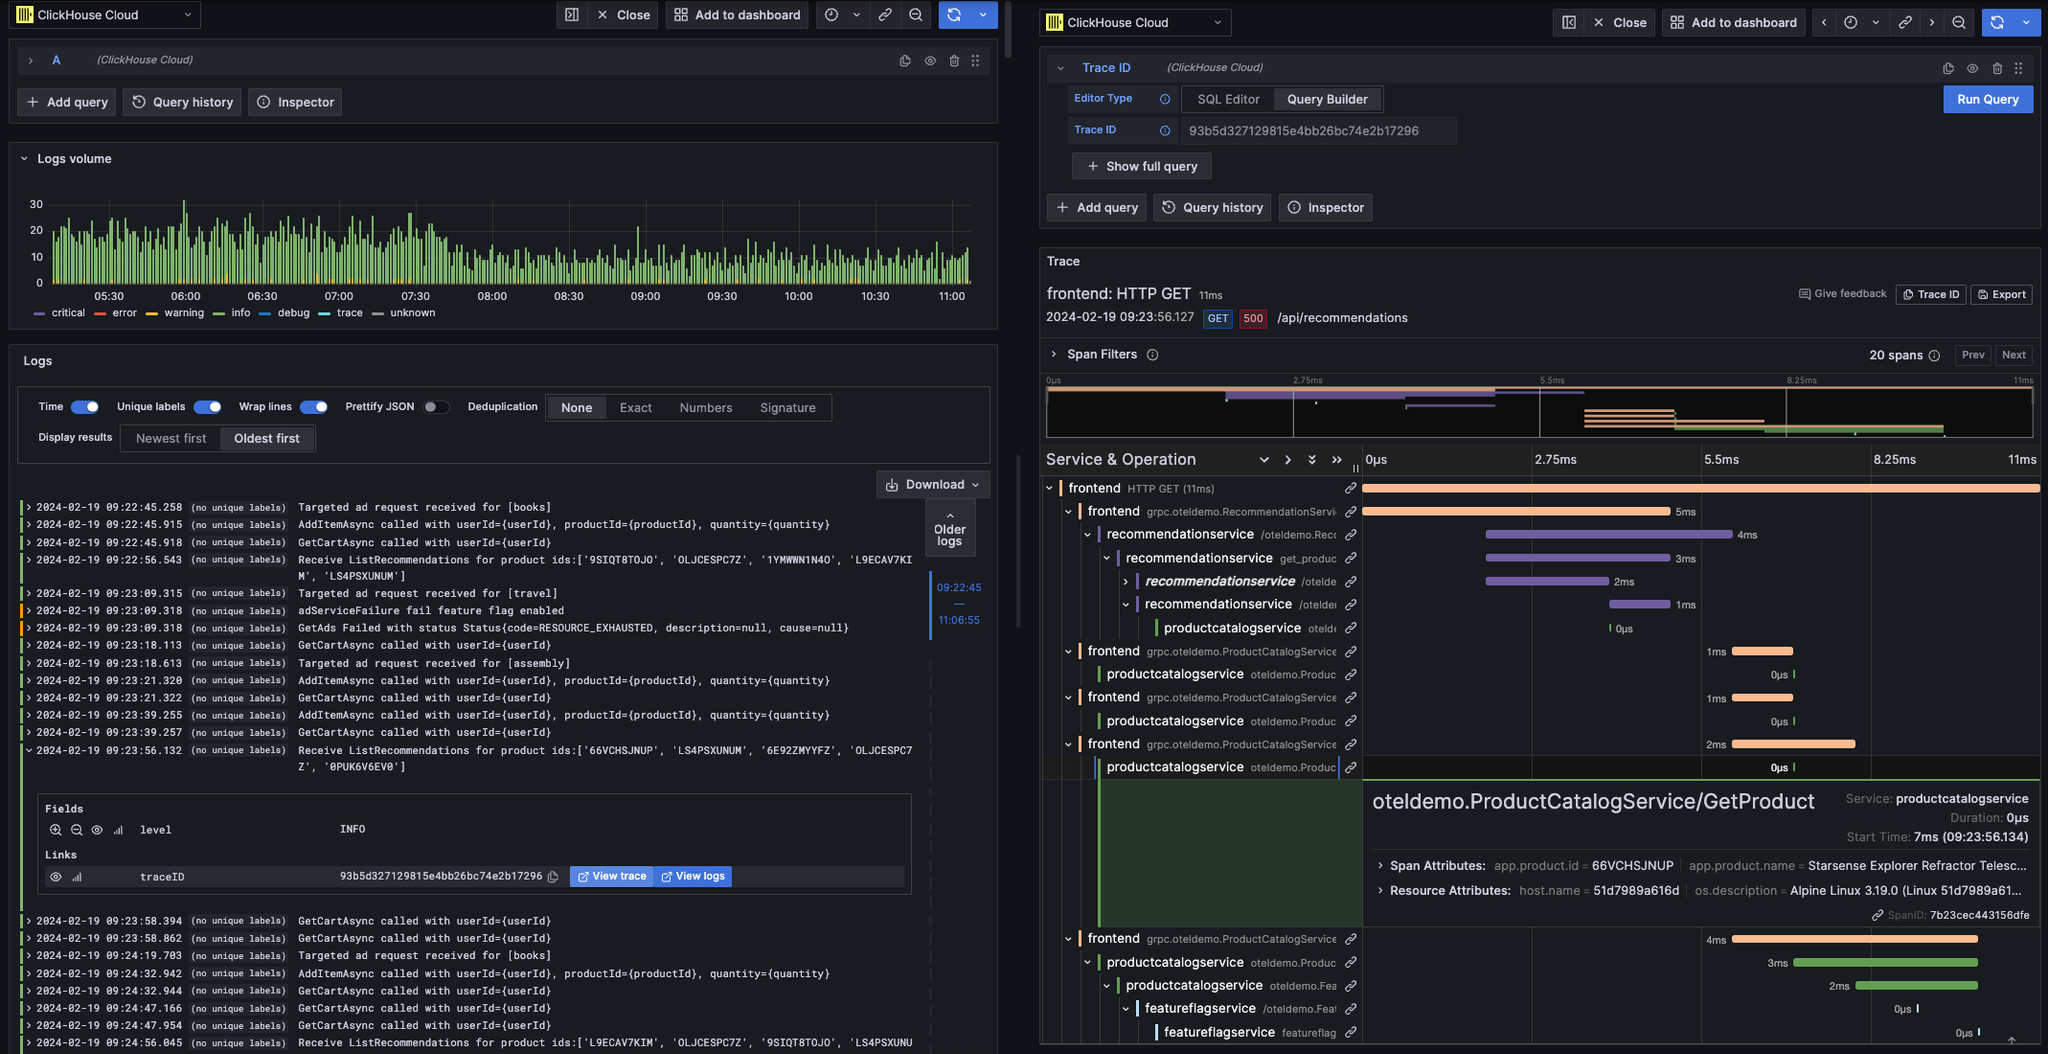The width and height of the screenshot is (2048, 1054).
Task: Collapse all spans with double-right chevron
Action: [1337, 460]
